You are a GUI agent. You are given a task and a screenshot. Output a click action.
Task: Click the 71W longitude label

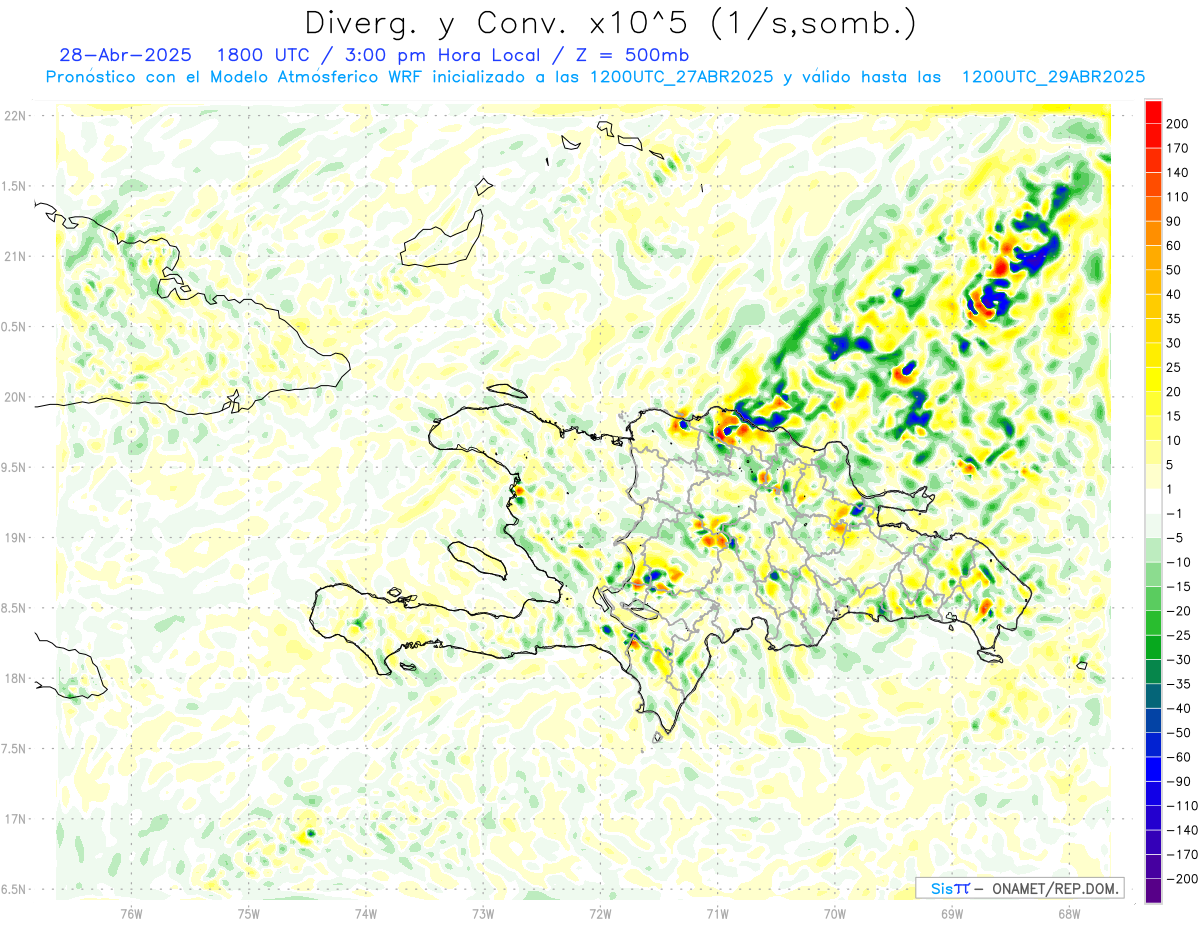point(717,912)
